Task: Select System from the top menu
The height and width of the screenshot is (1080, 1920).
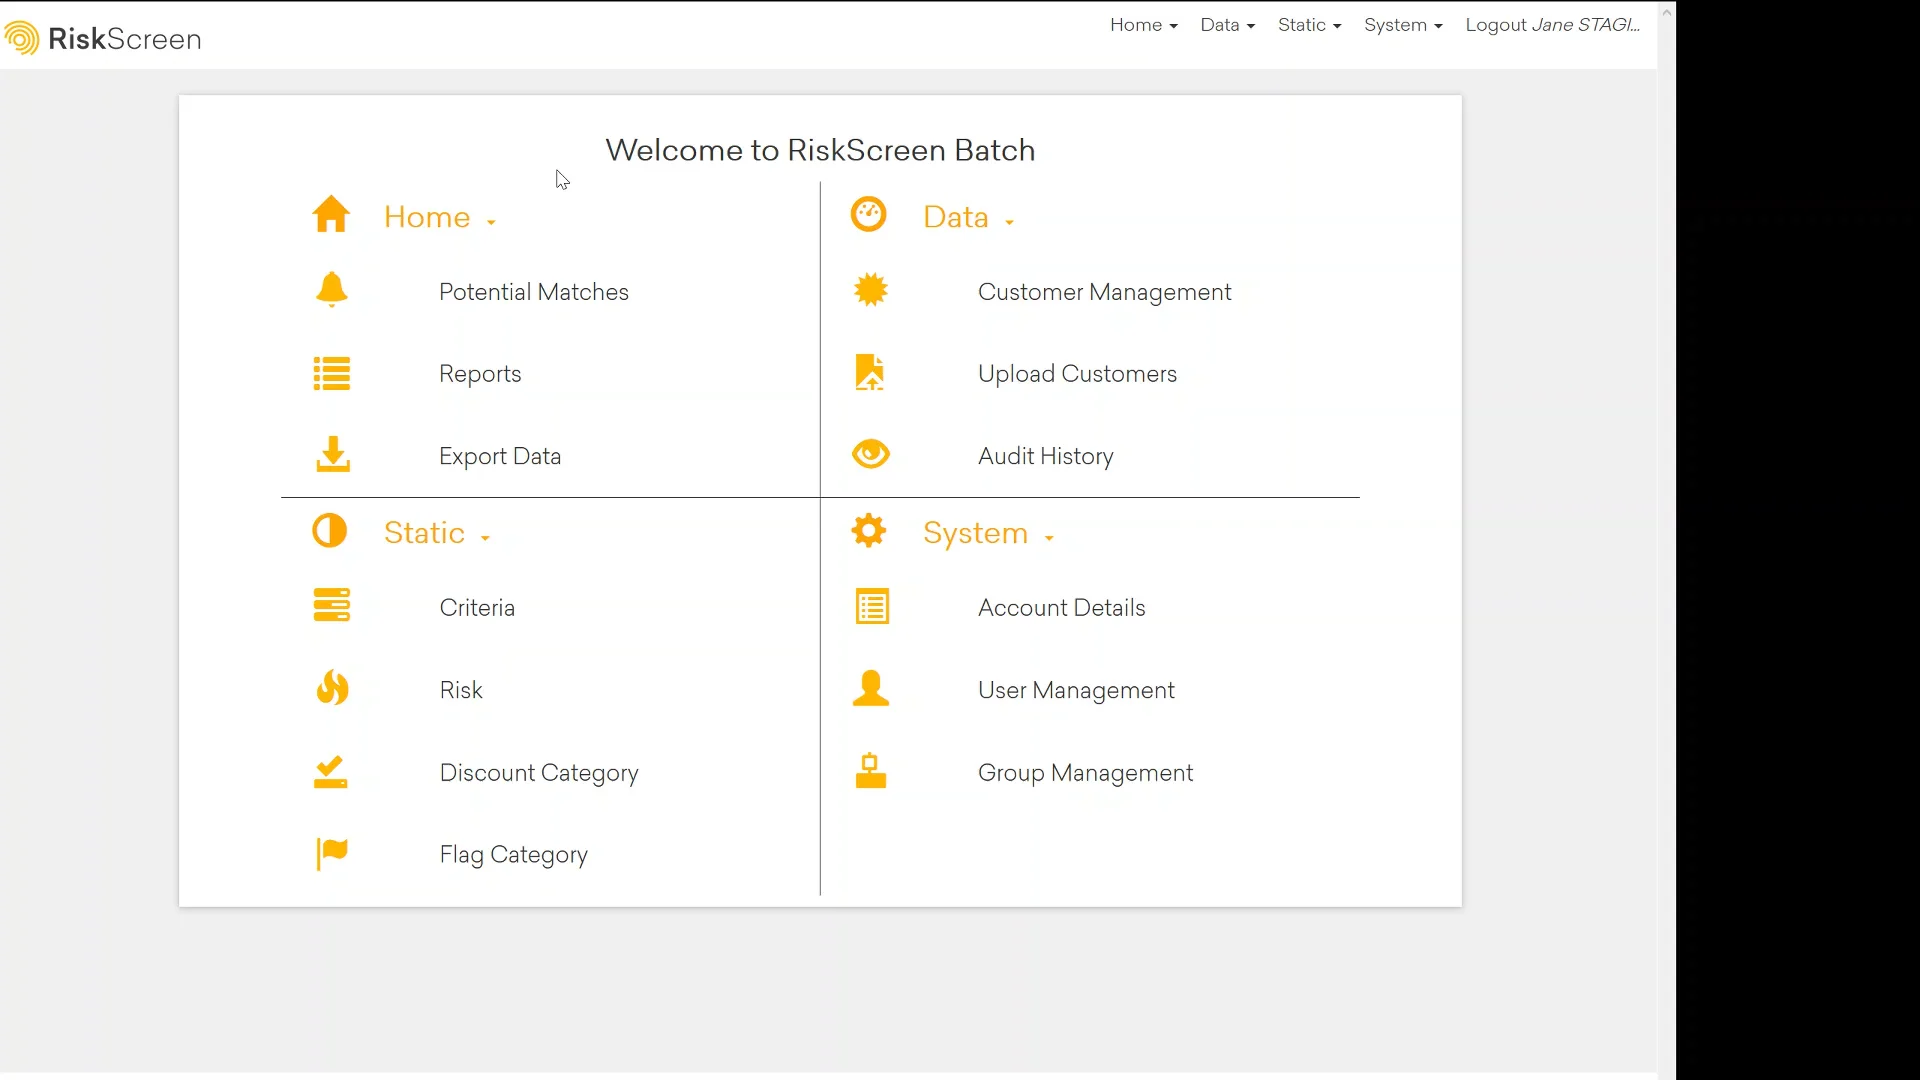Action: pyautogui.click(x=1402, y=25)
